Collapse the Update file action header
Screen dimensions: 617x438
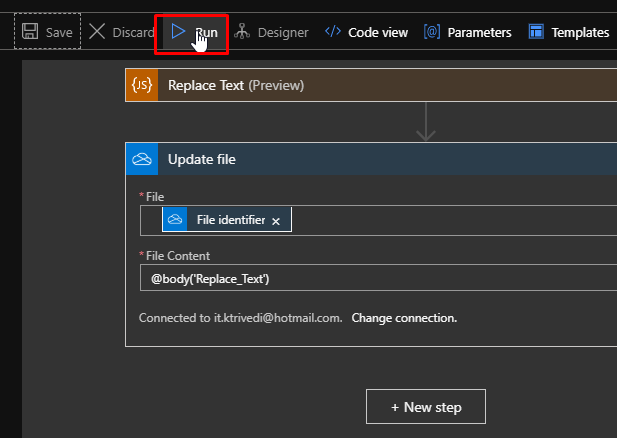coord(371,159)
